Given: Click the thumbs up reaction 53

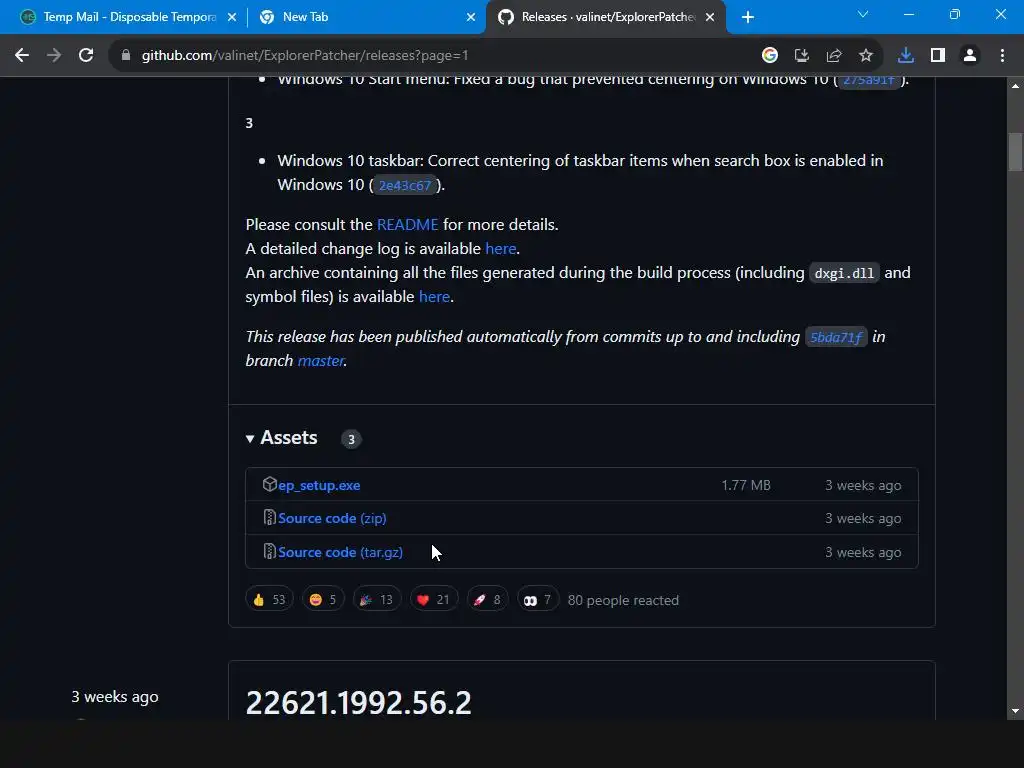Looking at the screenshot, I should [x=269, y=600].
